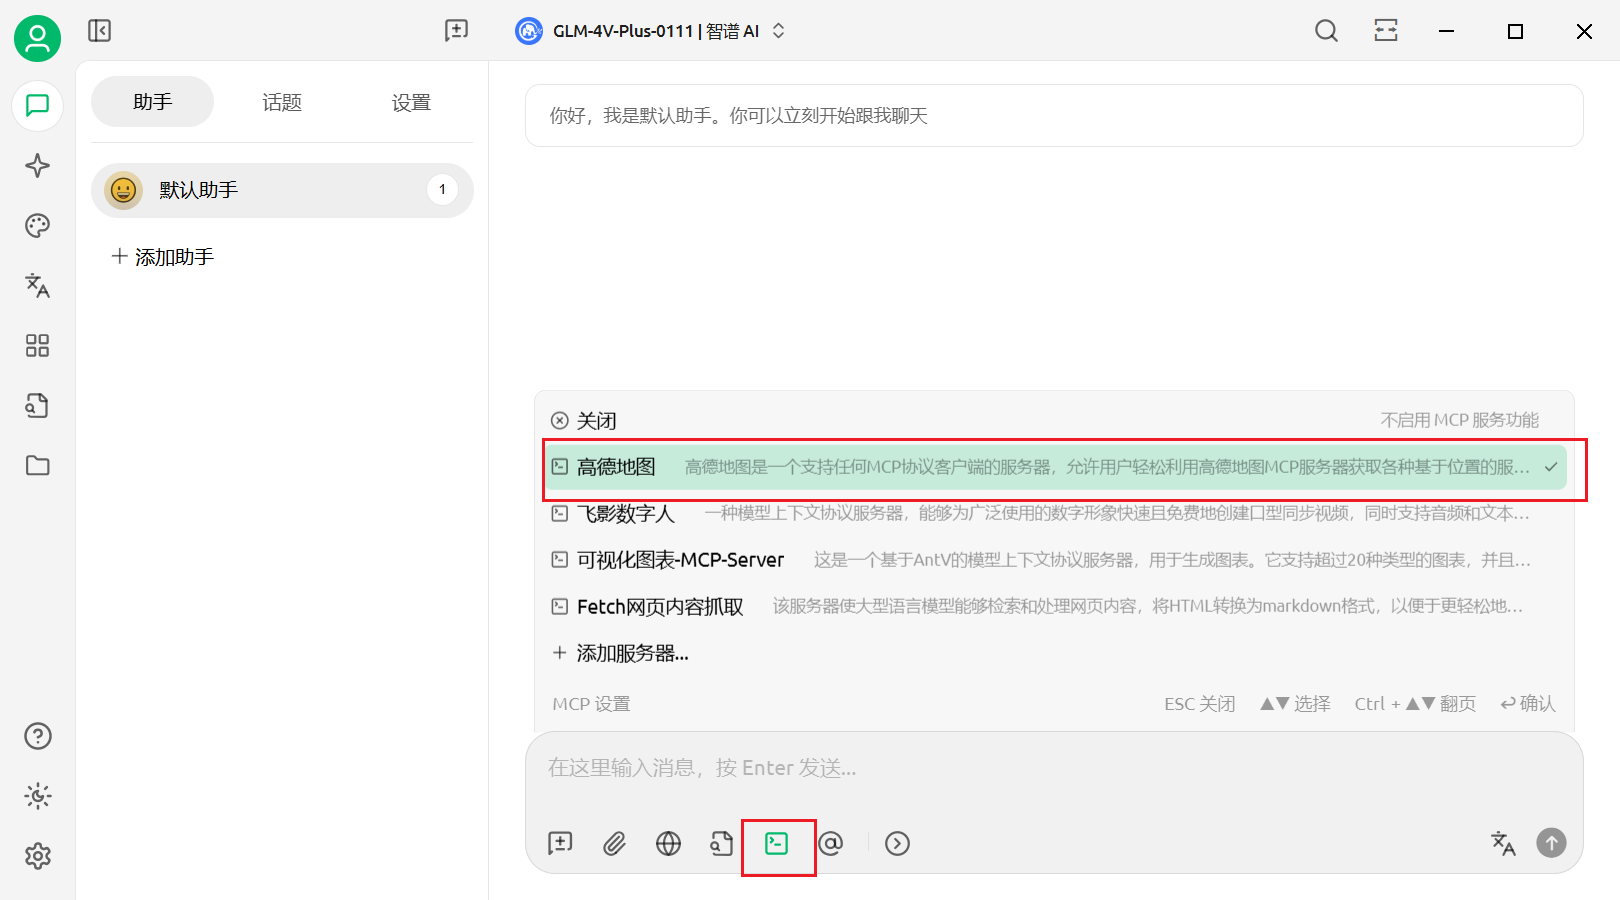Minimize the application window
The width and height of the screenshot is (1620, 900).
[1446, 31]
